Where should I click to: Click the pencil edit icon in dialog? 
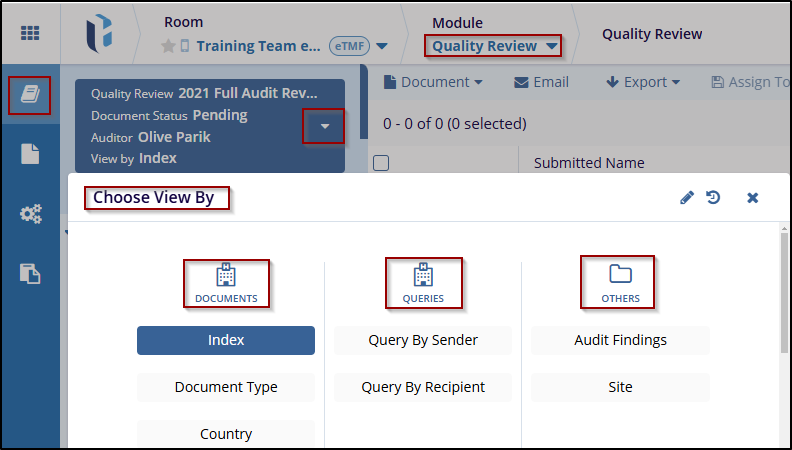click(x=687, y=198)
